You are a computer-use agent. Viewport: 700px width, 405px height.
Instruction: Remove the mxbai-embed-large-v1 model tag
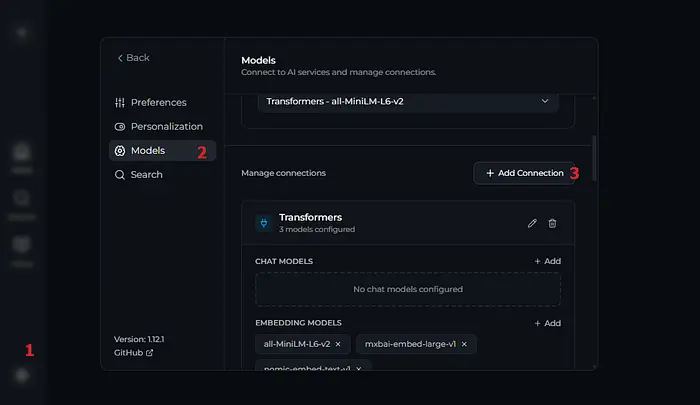pos(464,344)
